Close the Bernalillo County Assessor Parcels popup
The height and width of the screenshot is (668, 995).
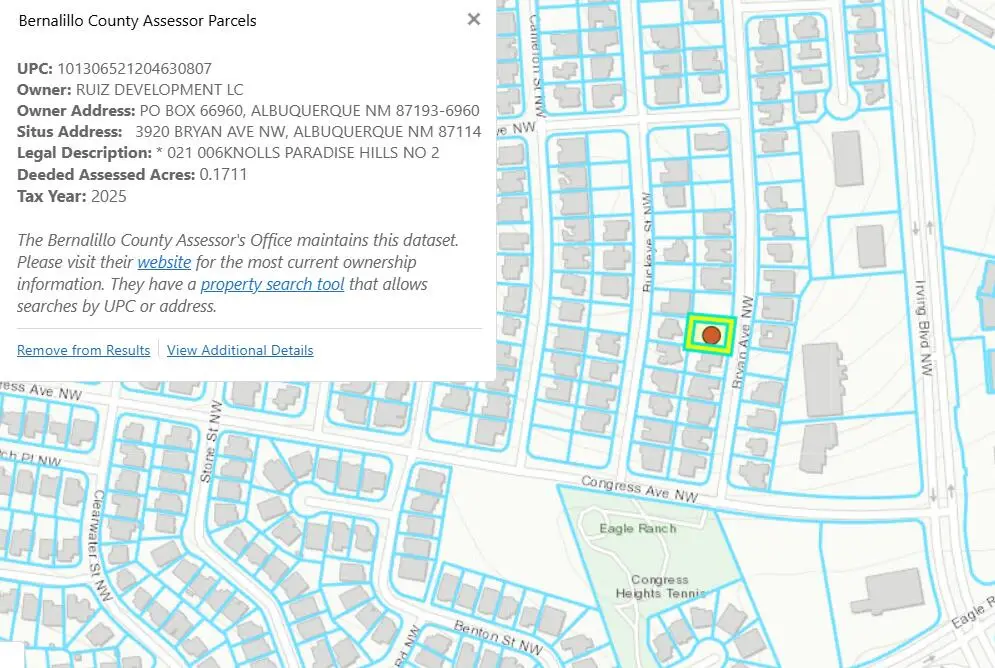click(474, 19)
